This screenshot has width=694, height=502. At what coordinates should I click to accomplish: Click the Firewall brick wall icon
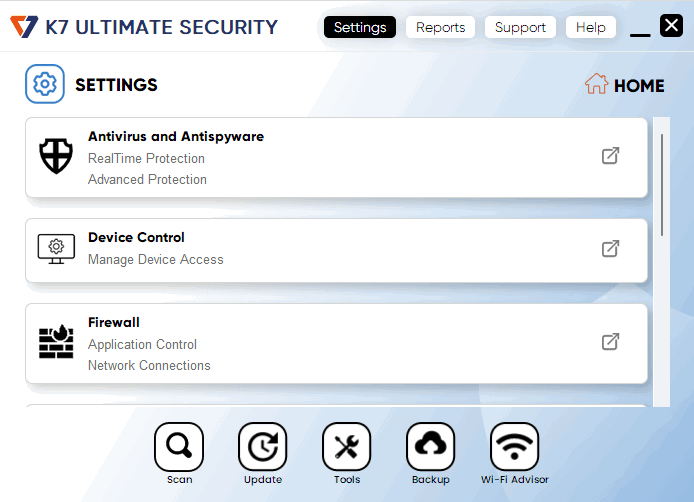(56, 342)
